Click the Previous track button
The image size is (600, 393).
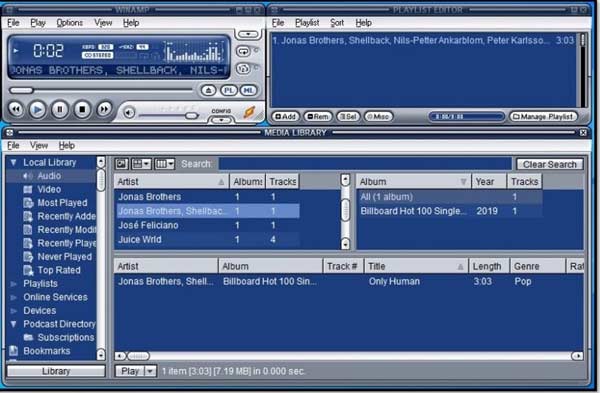(16, 110)
